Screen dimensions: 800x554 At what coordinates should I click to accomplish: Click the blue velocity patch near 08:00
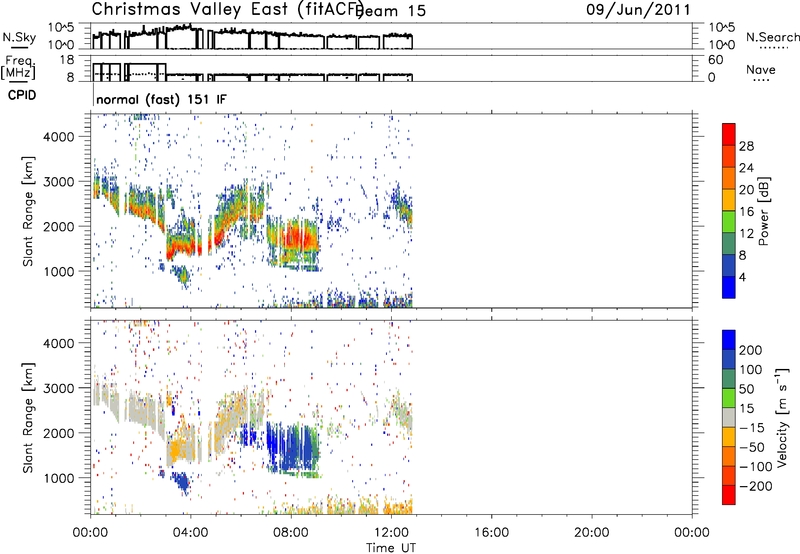pyautogui.click(x=291, y=446)
